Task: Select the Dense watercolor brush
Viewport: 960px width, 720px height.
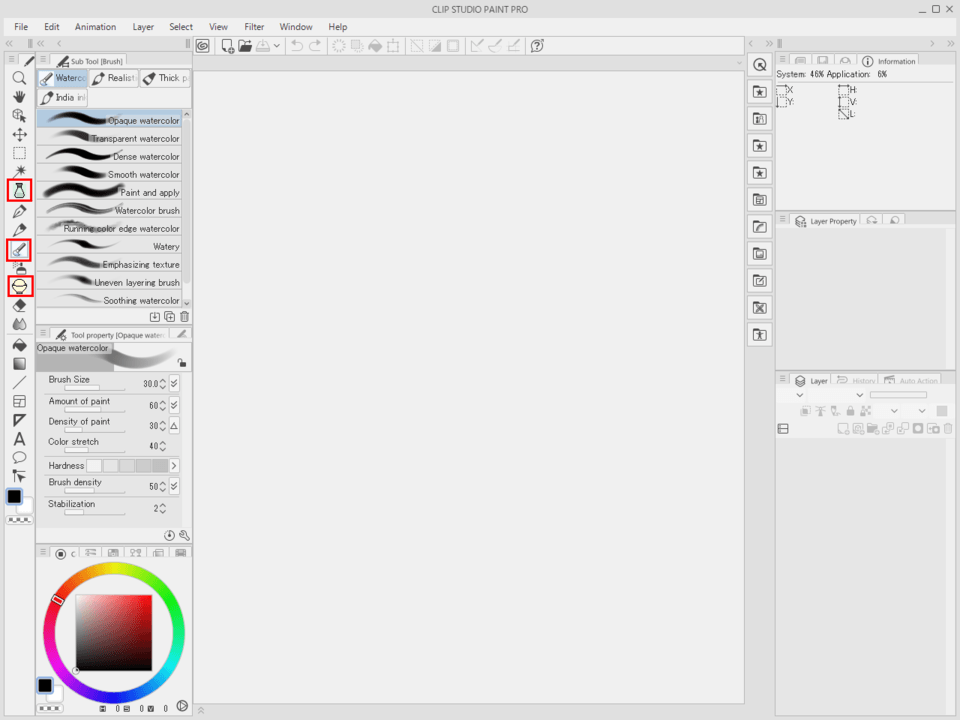Action: pos(109,156)
